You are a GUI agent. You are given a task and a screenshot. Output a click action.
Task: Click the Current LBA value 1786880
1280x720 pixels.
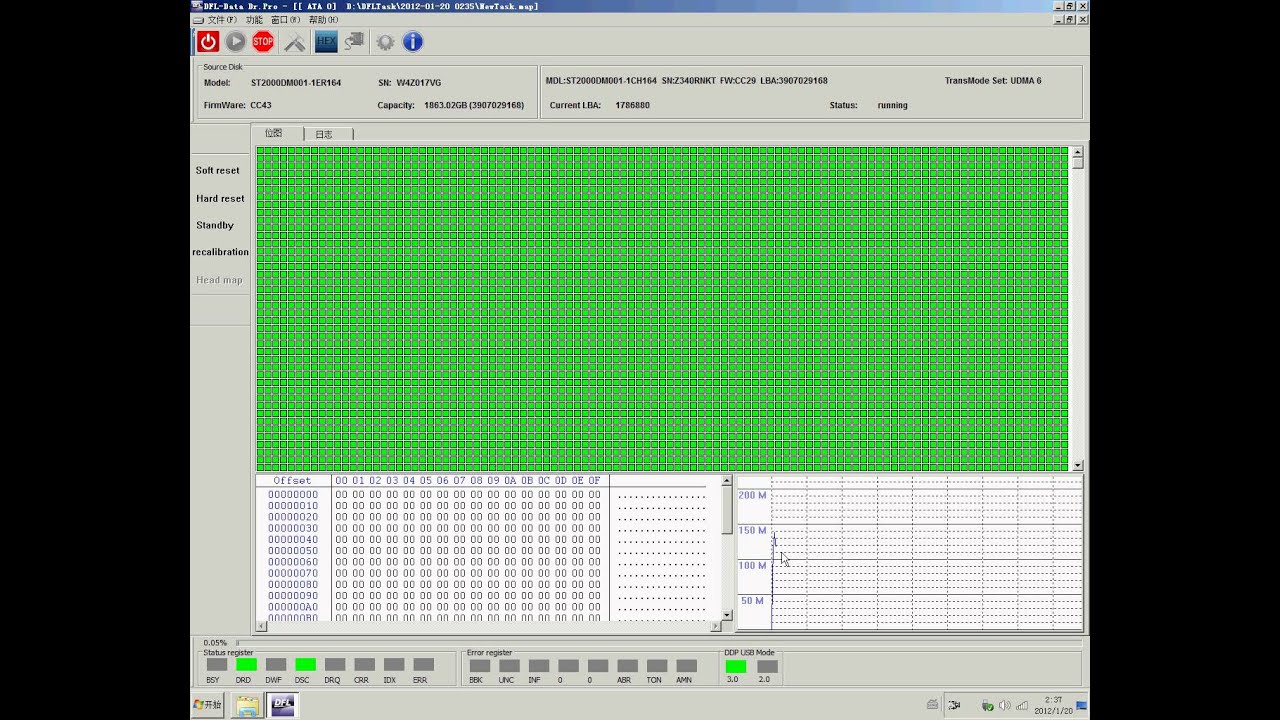[x=632, y=105]
